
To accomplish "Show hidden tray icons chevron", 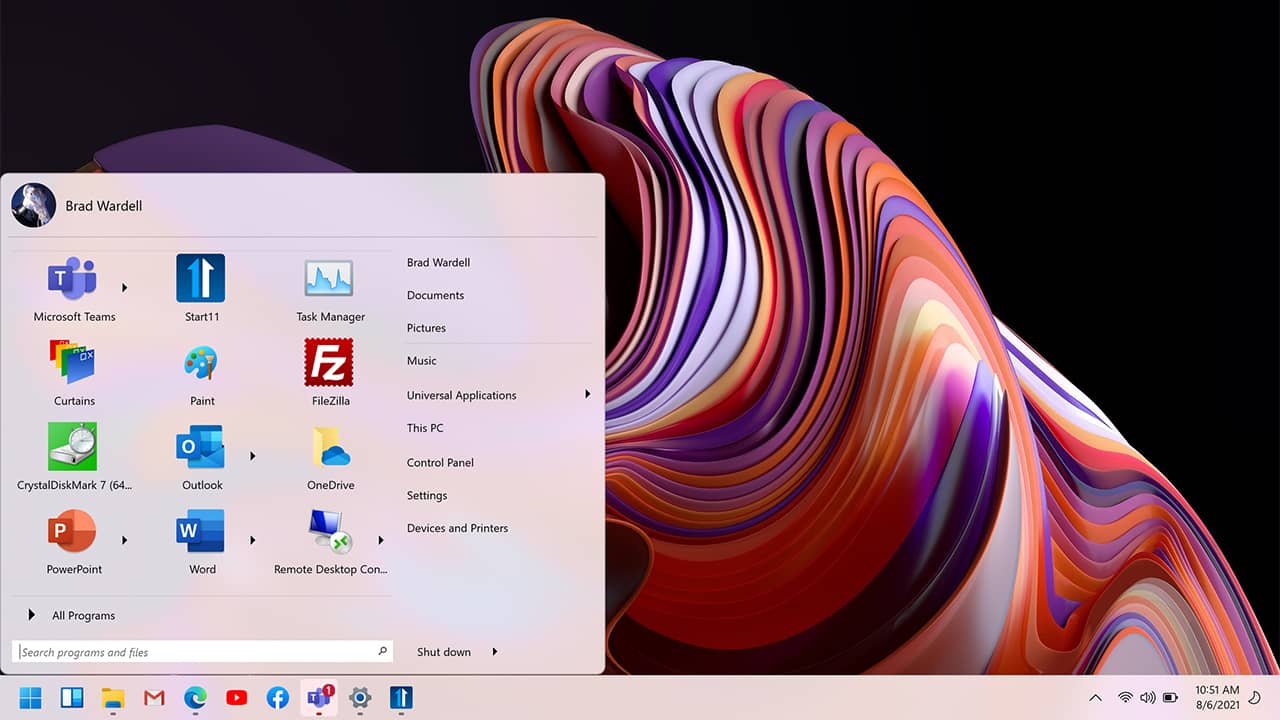I will click(x=1095, y=698).
